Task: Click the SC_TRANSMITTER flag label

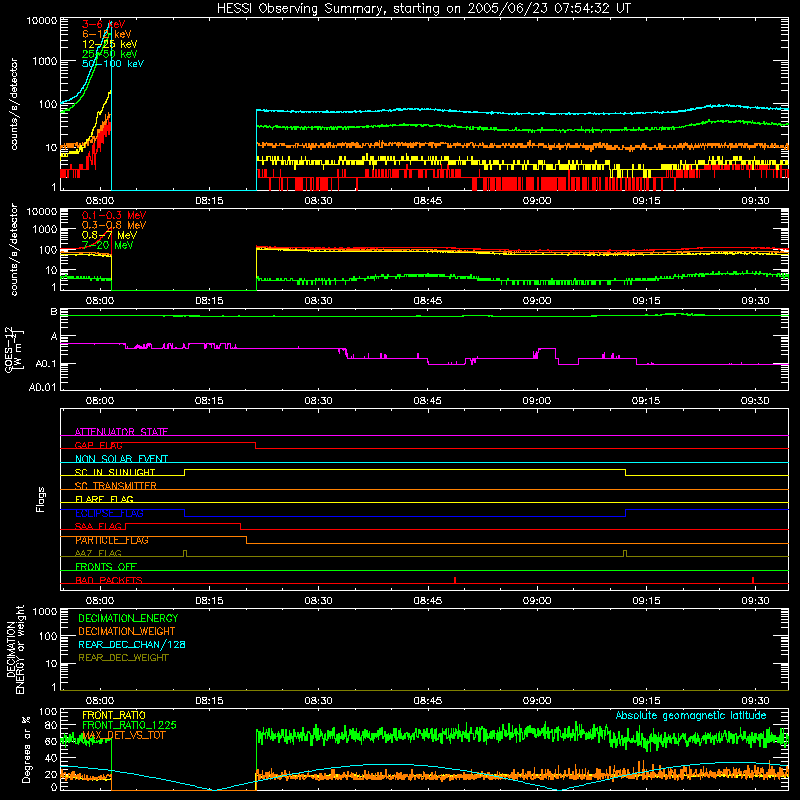Action: [115, 486]
